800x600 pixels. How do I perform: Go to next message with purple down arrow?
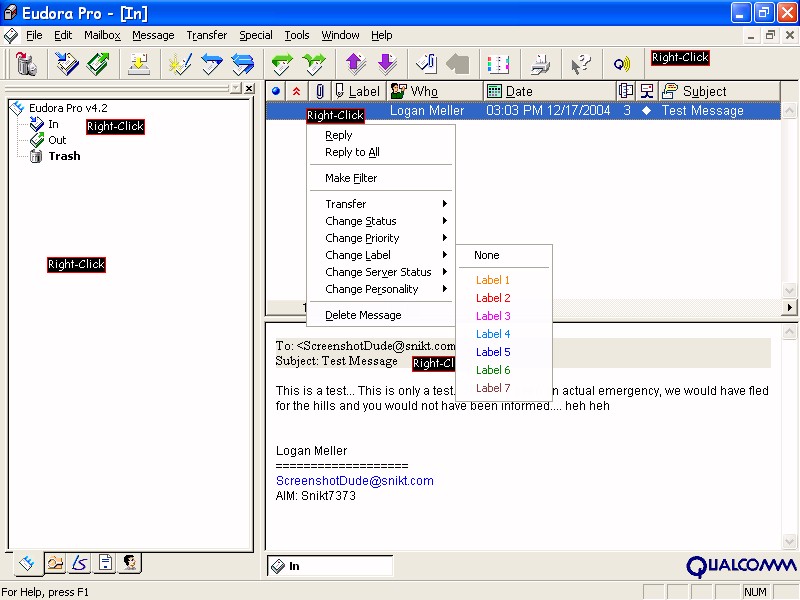[x=387, y=64]
